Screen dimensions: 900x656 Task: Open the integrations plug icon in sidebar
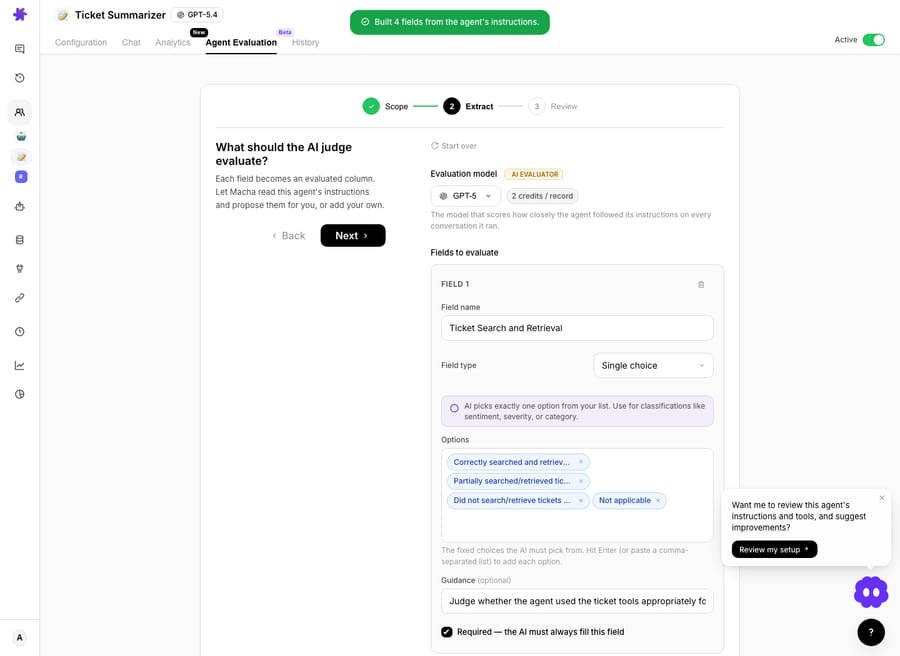(20, 268)
